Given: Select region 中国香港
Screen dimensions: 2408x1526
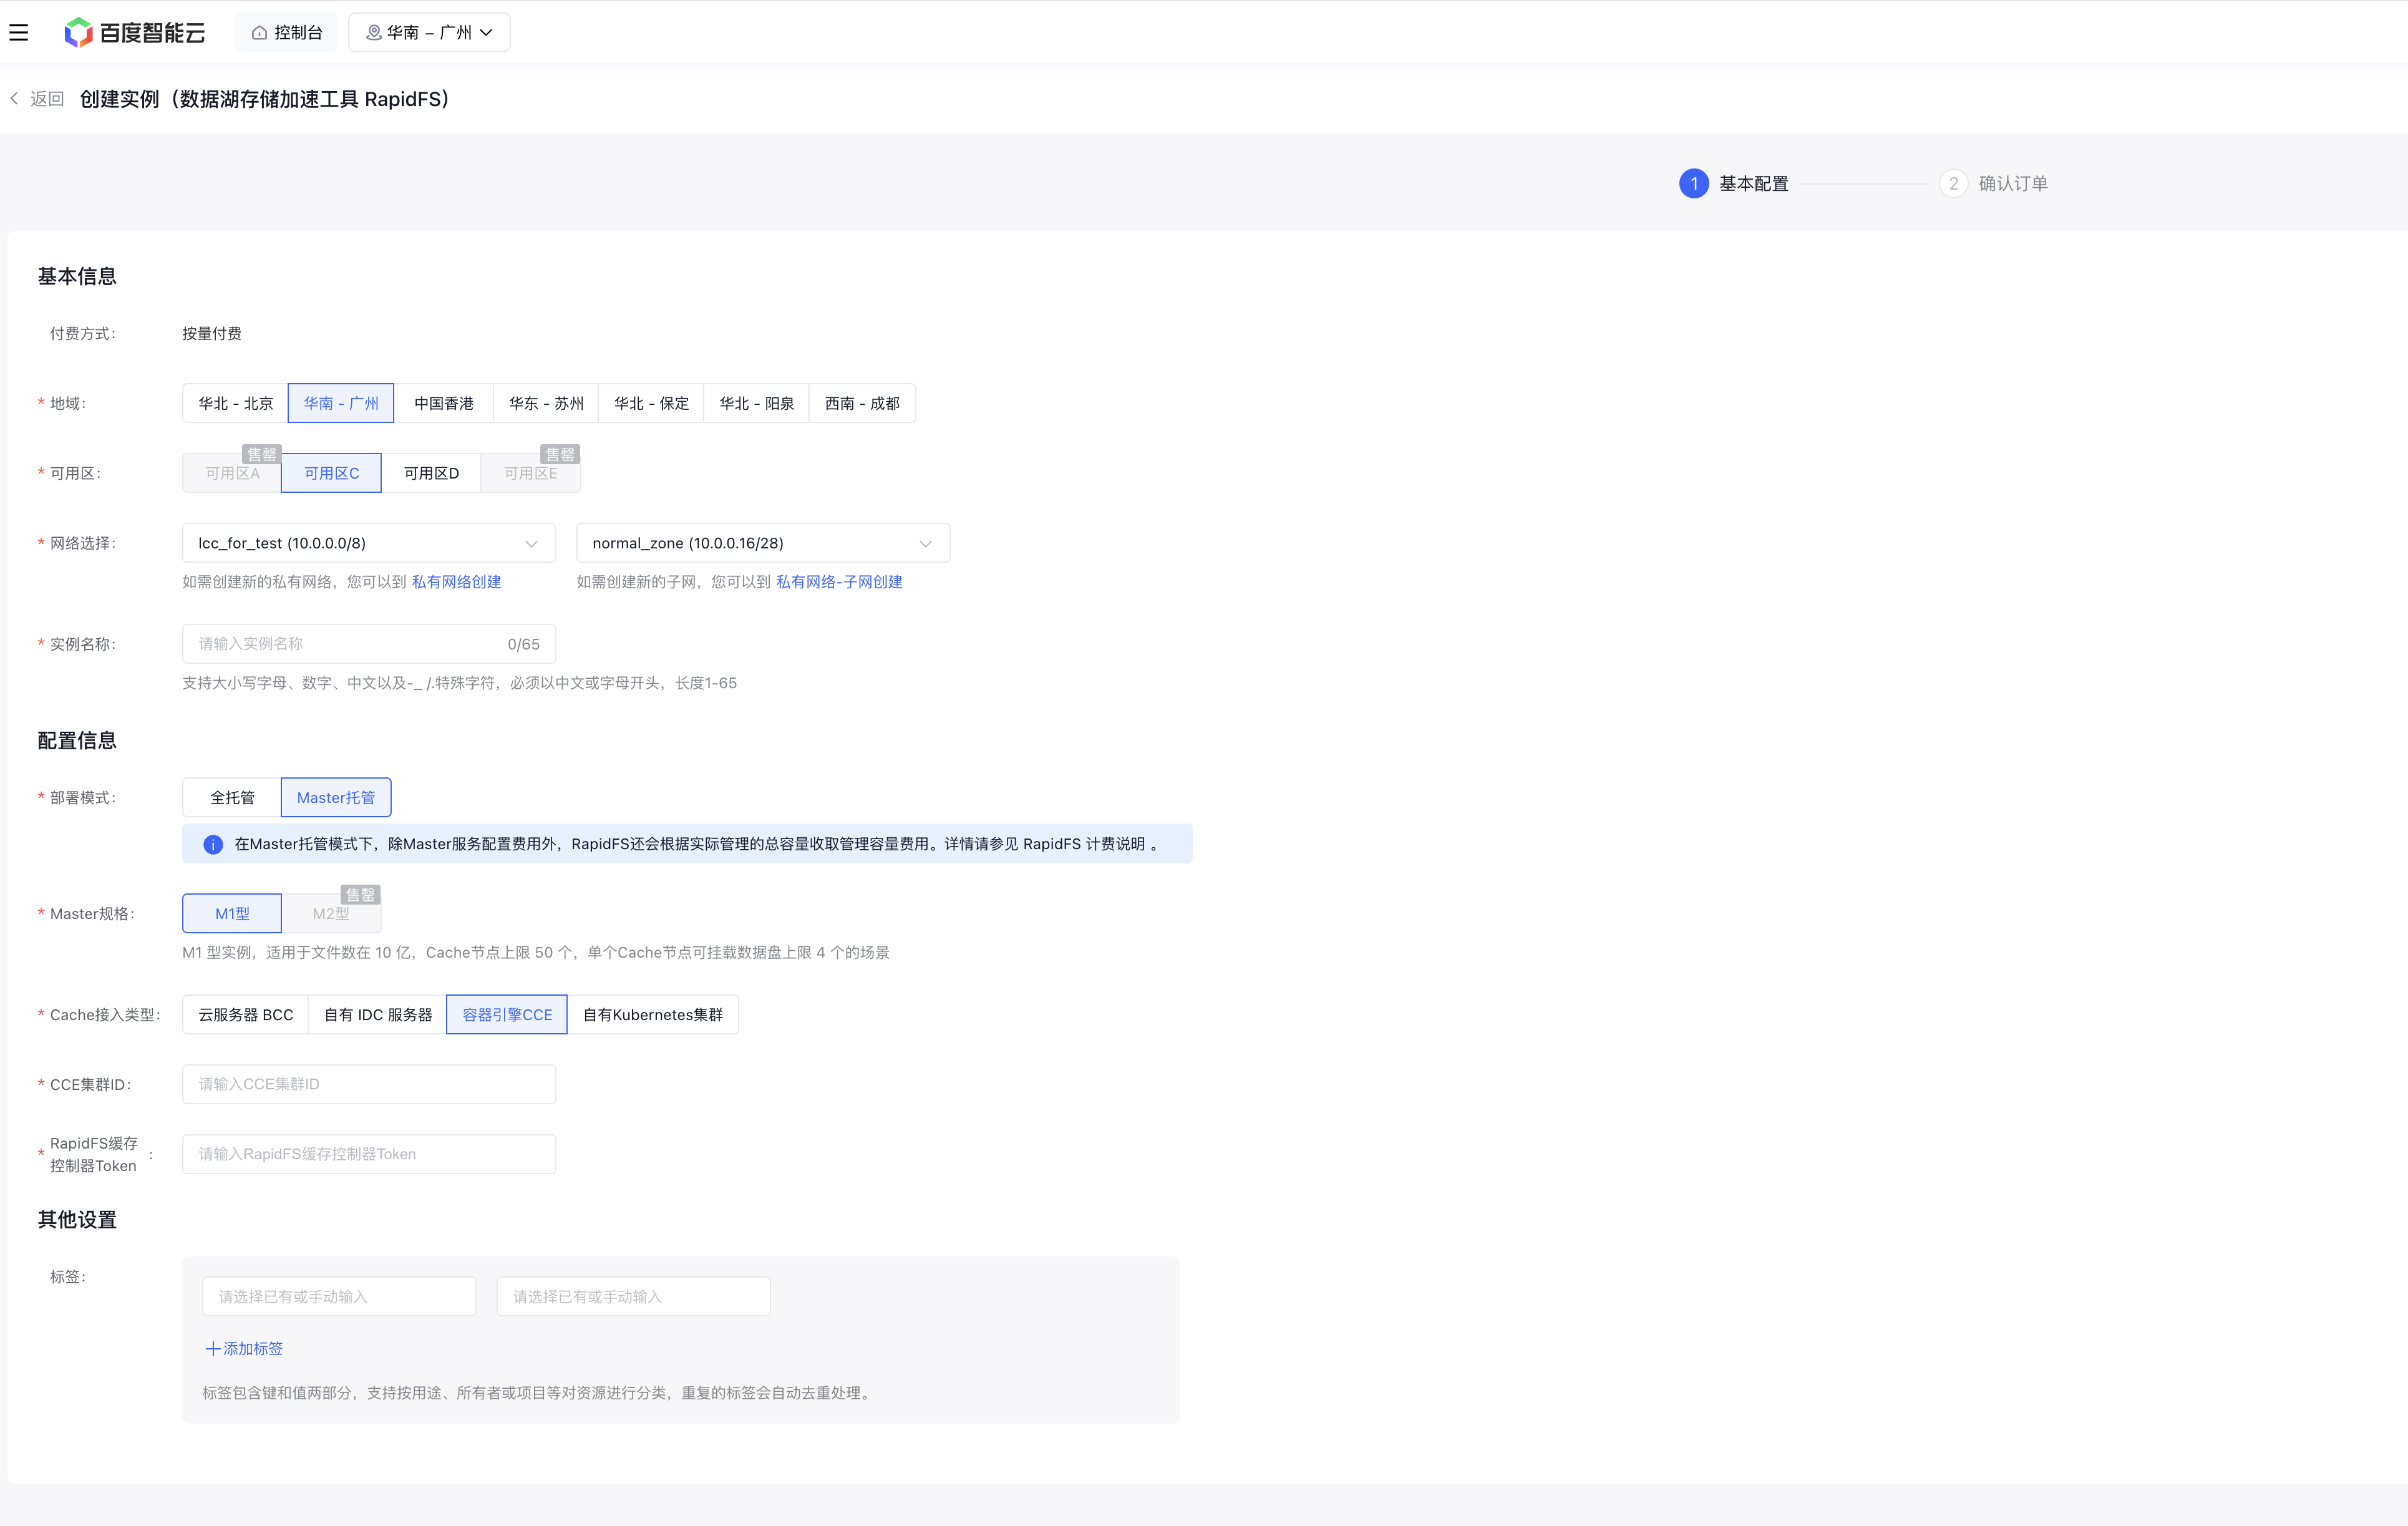Looking at the screenshot, I should click(x=444, y=403).
